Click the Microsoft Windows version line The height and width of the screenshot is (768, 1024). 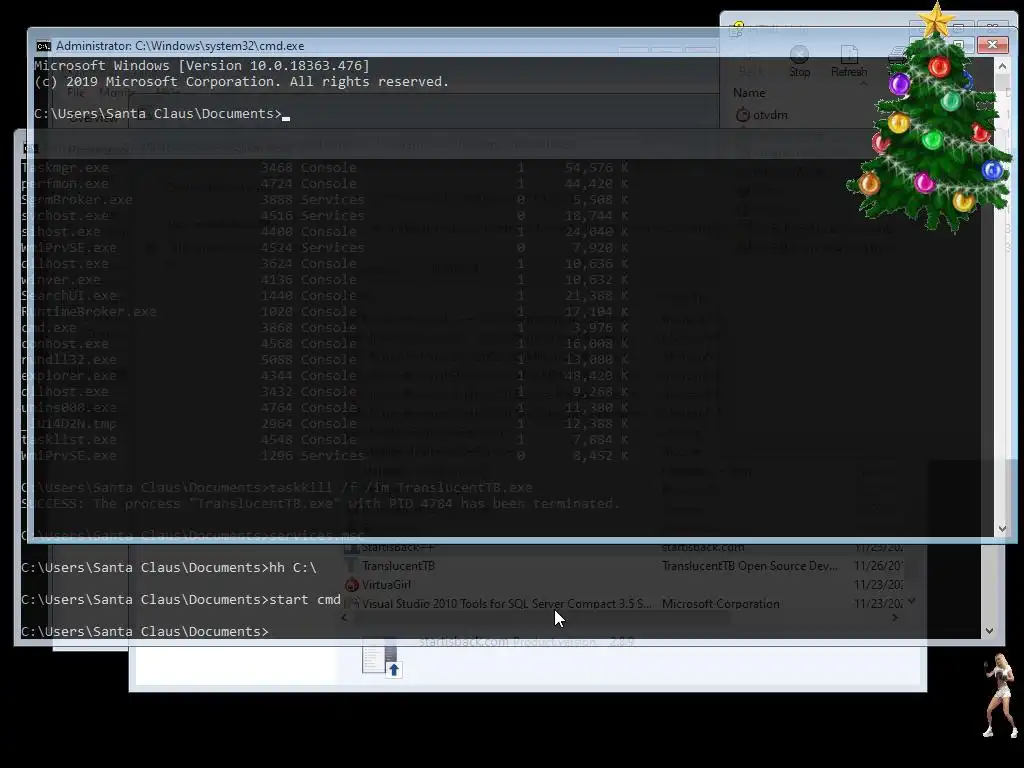(202, 65)
